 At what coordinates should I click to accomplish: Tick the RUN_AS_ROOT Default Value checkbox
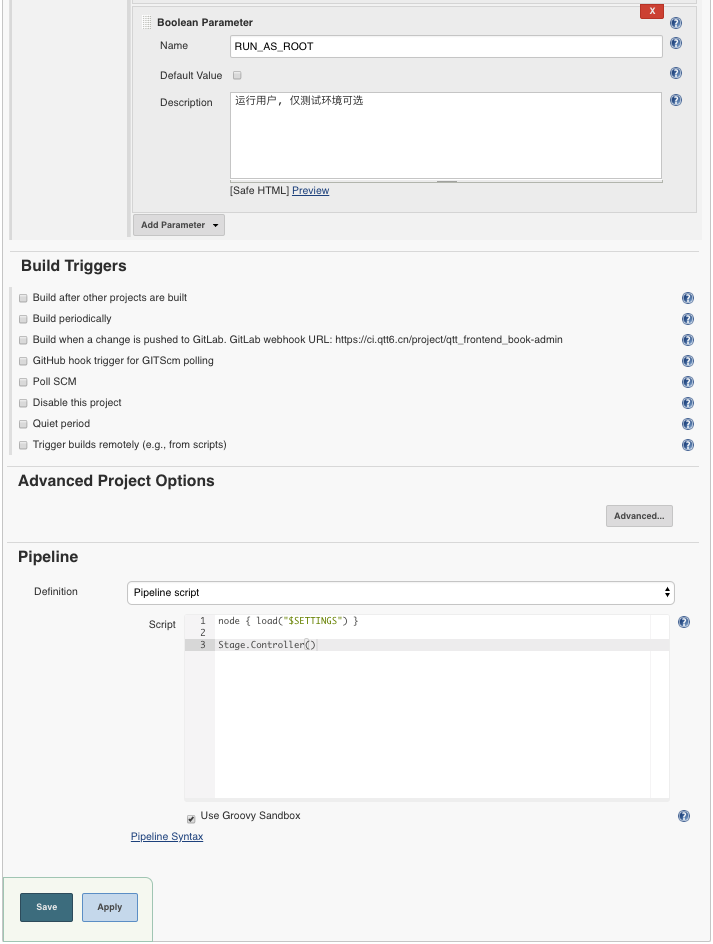pyautogui.click(x=237, y=75)
